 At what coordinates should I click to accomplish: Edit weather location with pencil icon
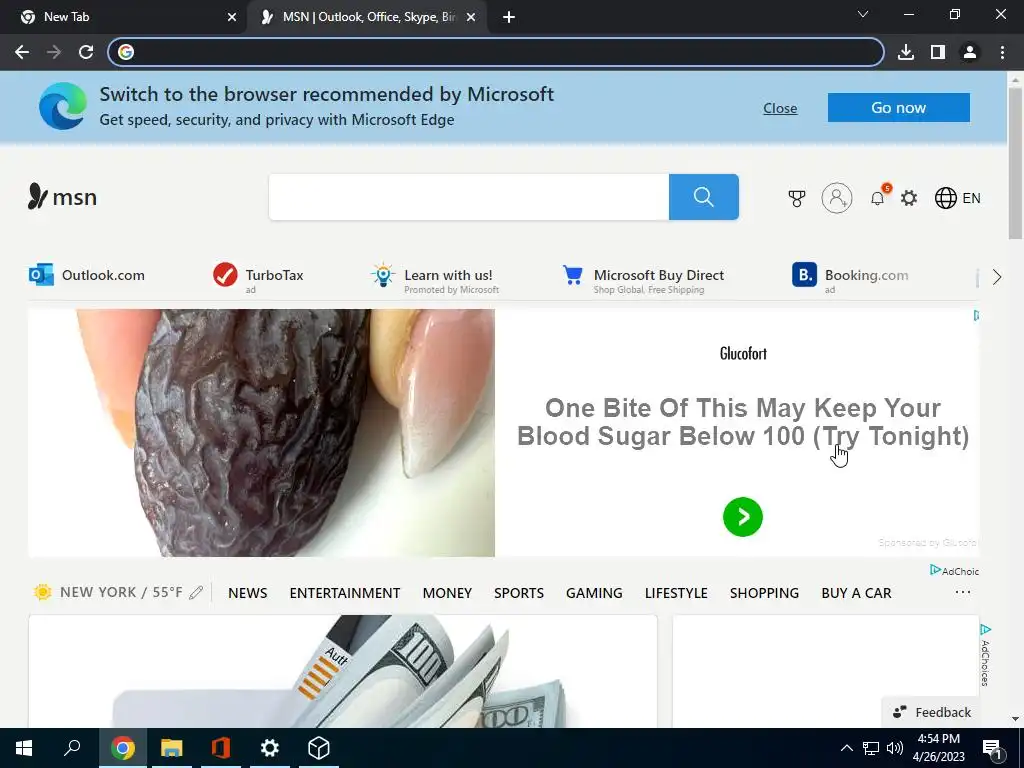coord(196,592)
